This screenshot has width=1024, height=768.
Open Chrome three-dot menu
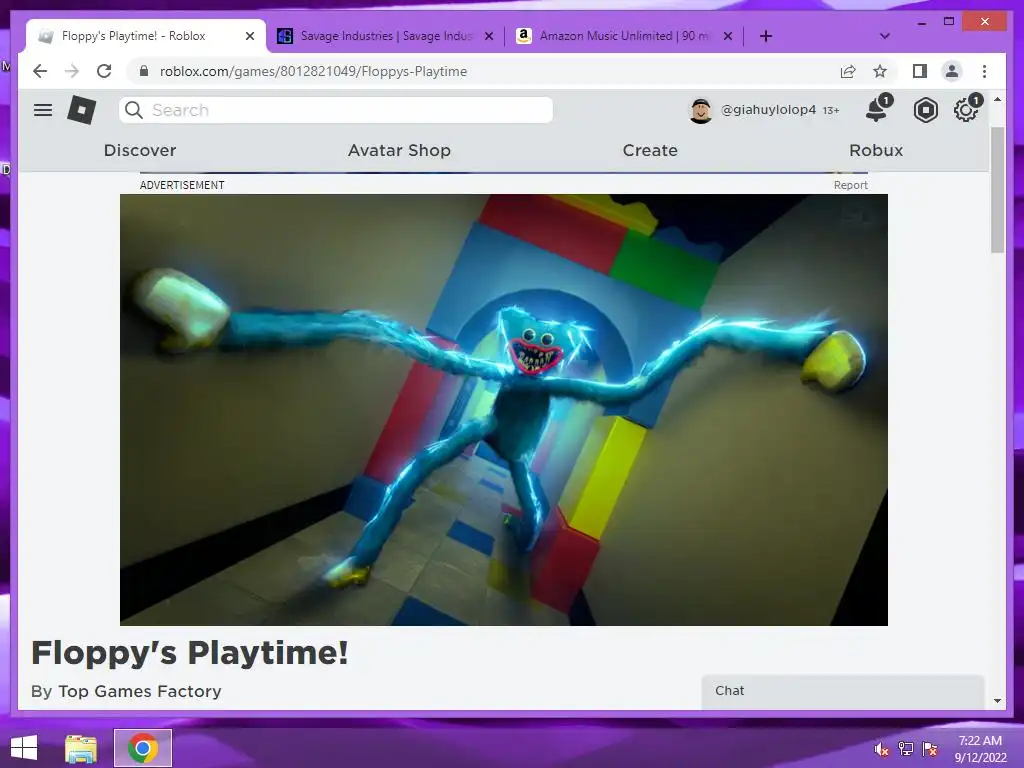(x=984, y=71)
